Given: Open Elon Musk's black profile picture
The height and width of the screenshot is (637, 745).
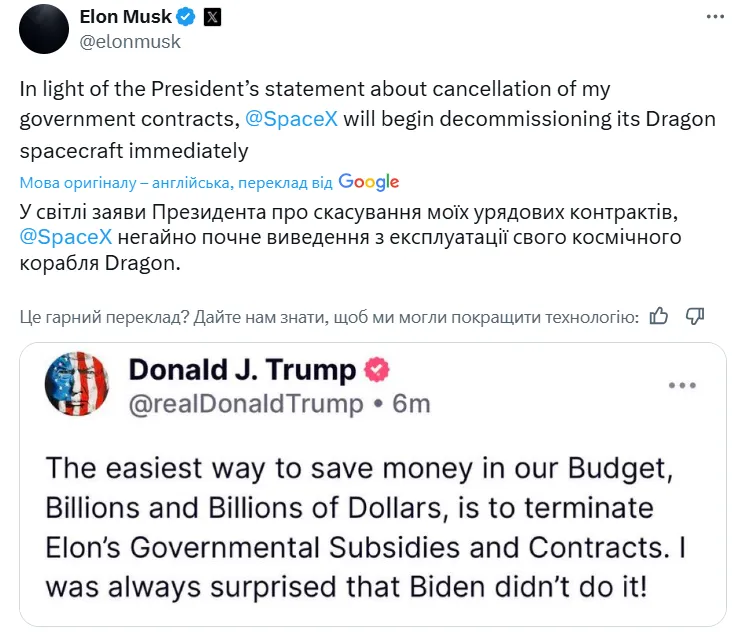Looking at the screenshot, I should tap(43, 29).
